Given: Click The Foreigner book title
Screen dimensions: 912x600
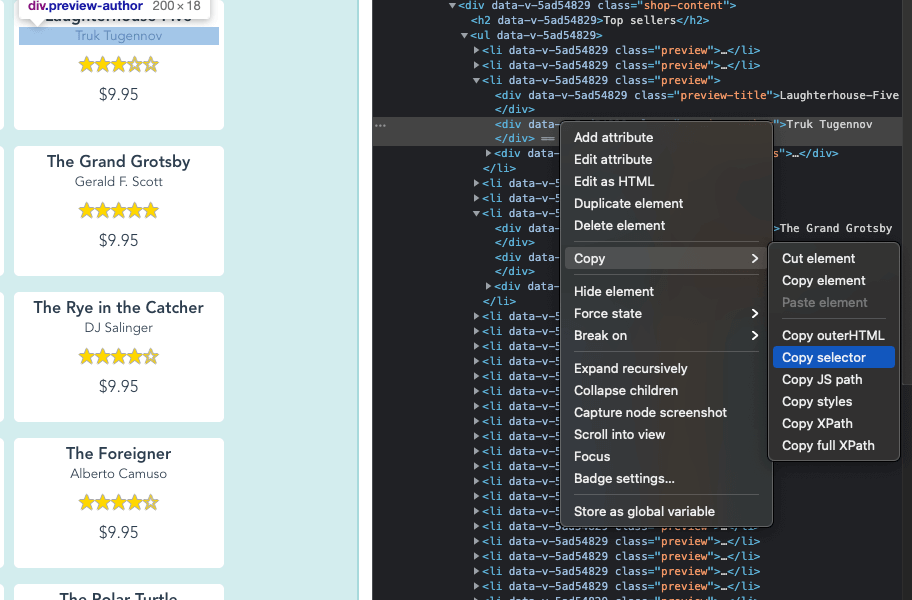Looking at the screenshot, I should click(119, 453).
